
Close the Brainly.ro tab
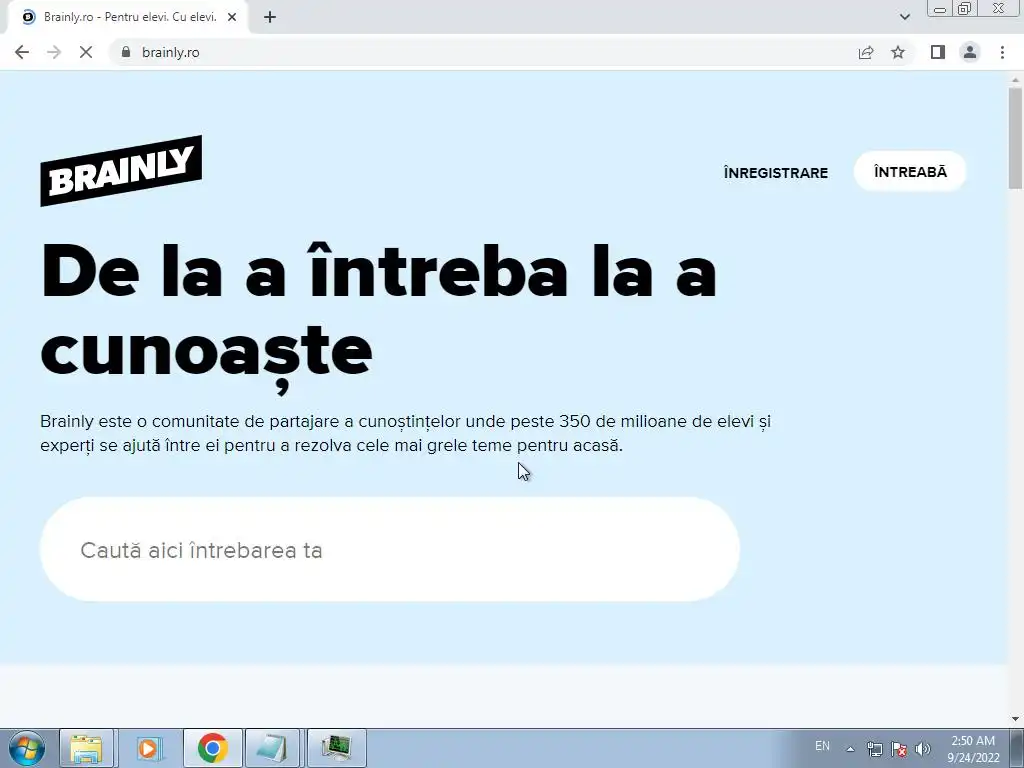click(232, 17)
